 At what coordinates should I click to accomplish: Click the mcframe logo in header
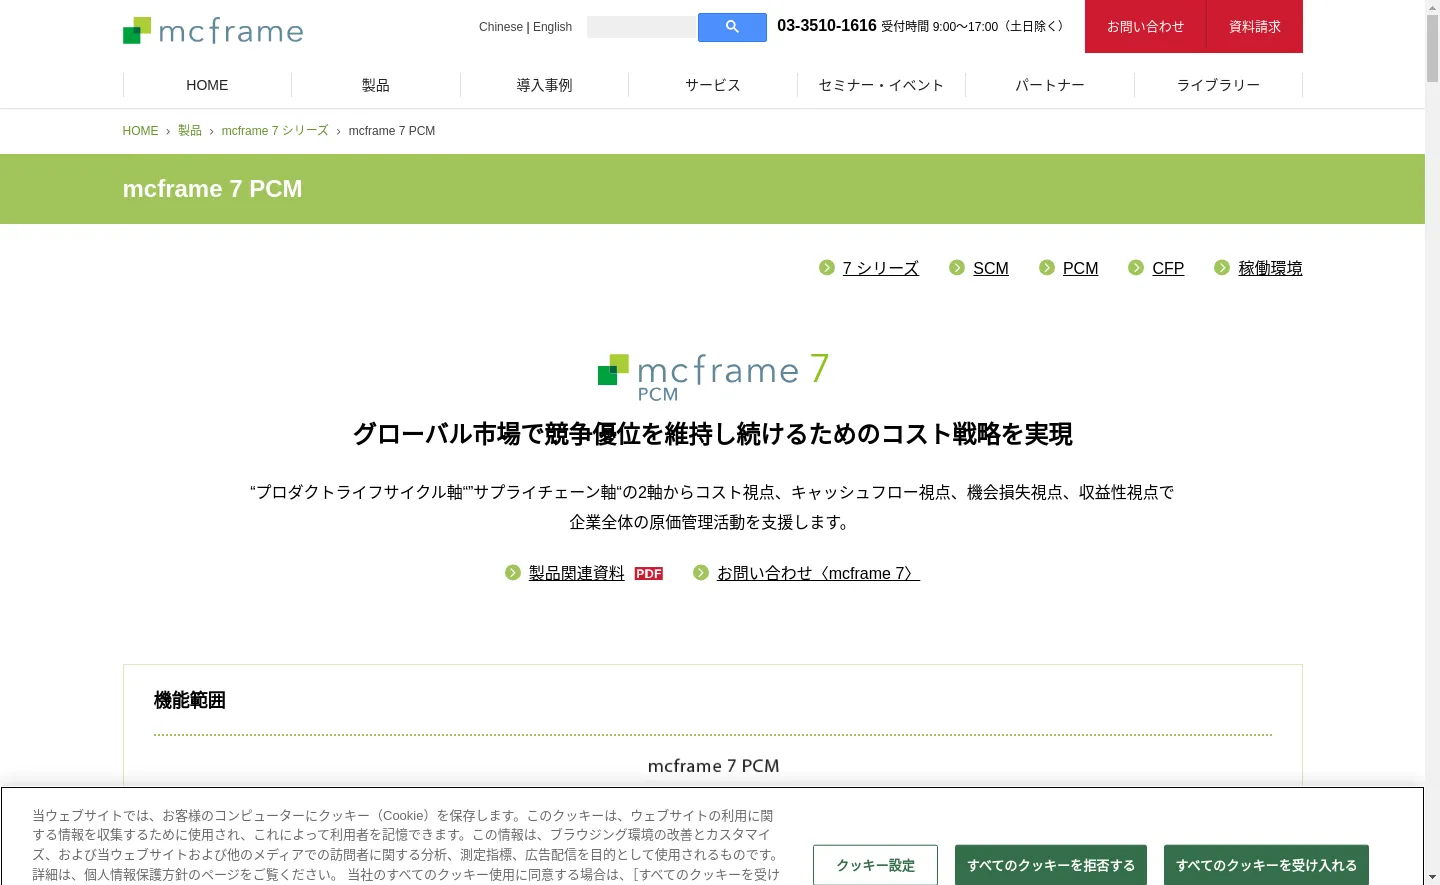coord(213,30)
